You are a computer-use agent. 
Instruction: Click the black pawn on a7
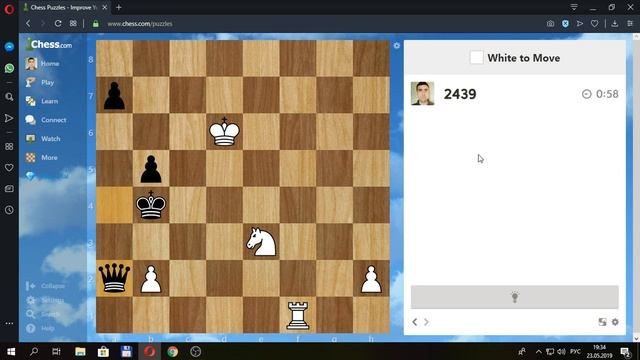[x=114, y=96]
